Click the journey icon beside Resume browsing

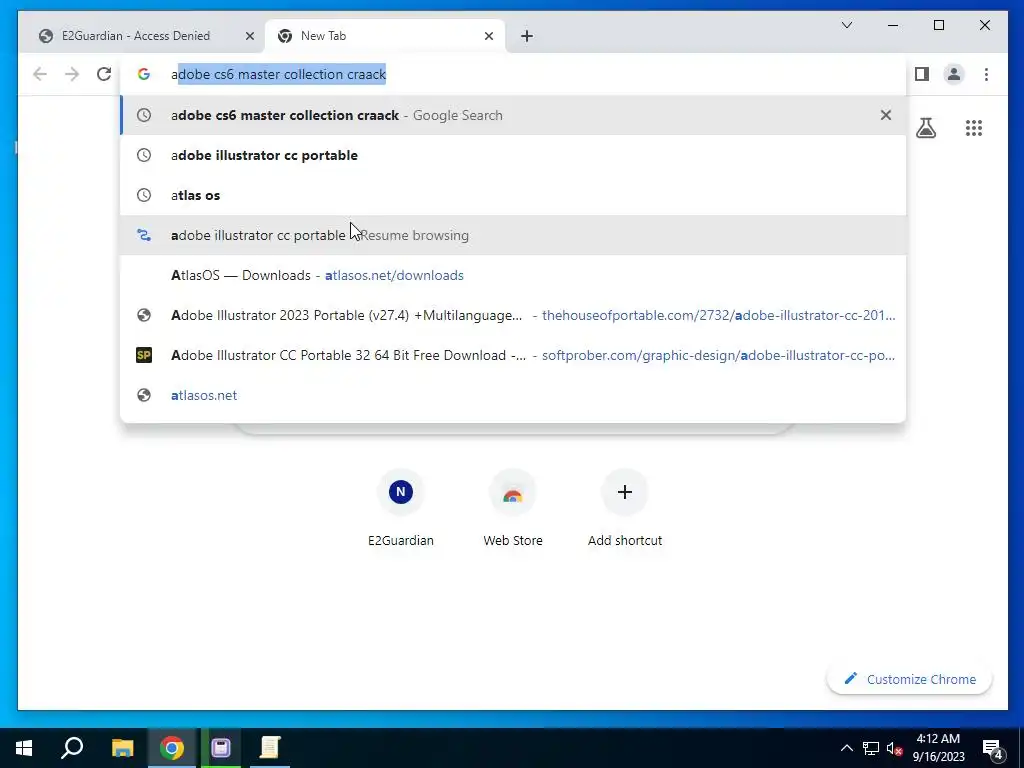click(144, 235)
